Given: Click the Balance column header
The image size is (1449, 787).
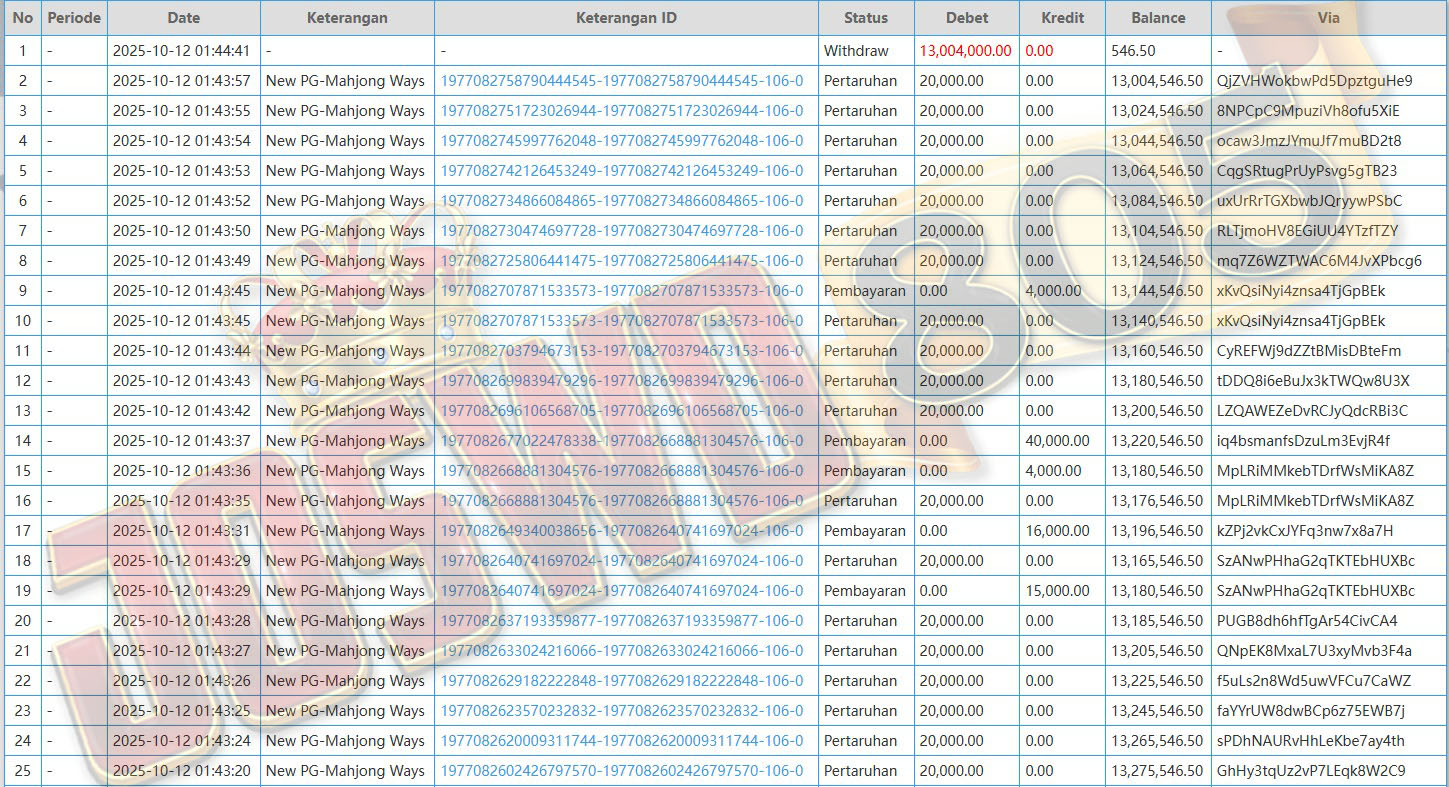Looking at the screenshot, I should pyautogui.click(x=1158, y=18).
